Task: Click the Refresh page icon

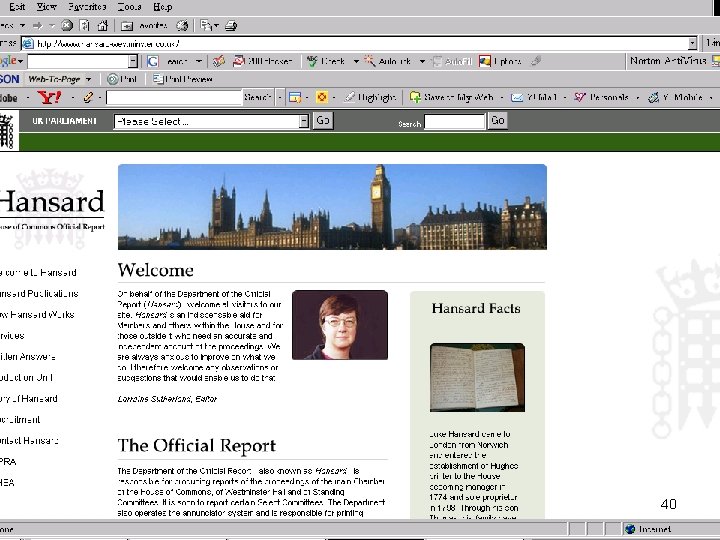Action: click(85, 25)
